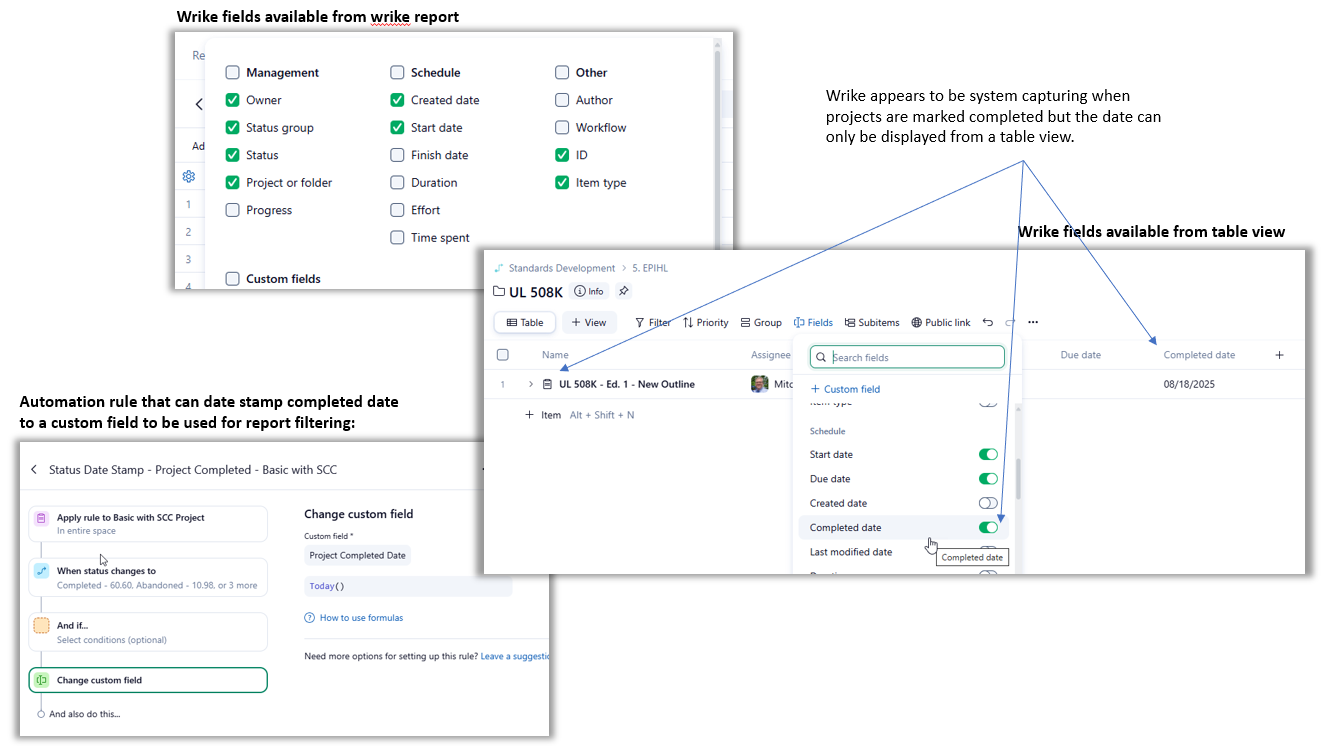Click the purple Apply rule clipboard icon

click(x=41, y=518)
